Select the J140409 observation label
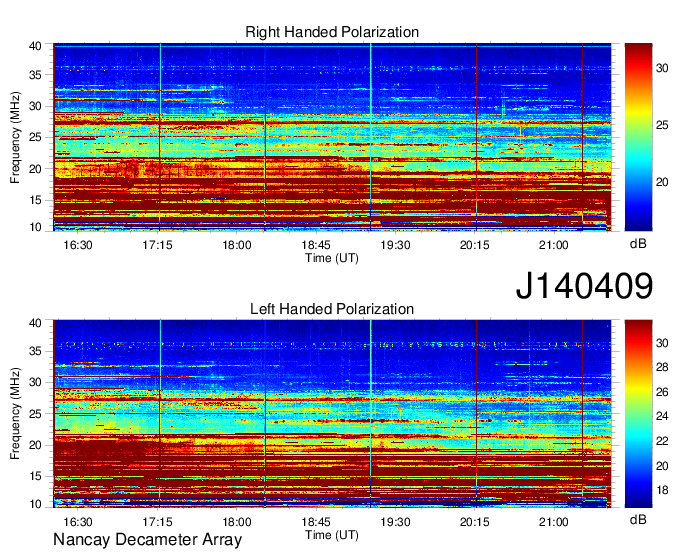The height and width of the screenshot is (552, 680). coord(584,286)
